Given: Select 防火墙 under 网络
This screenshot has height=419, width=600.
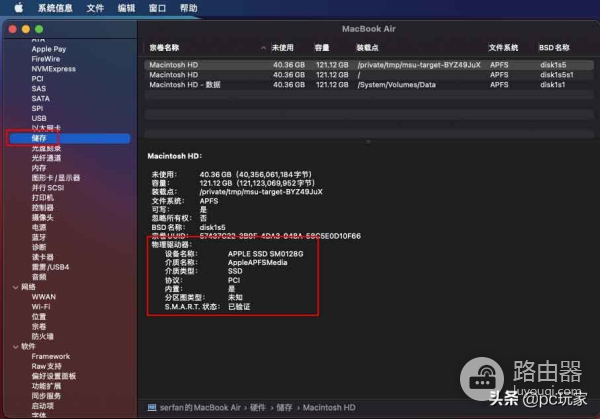Looking at the screenshot, I should pyautogui.click(x=42, y=337).
